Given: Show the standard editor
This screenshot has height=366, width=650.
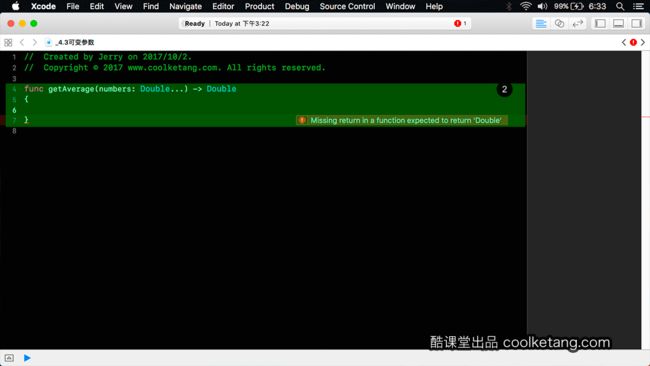Looking at the screenshot, I should [541, 24].
